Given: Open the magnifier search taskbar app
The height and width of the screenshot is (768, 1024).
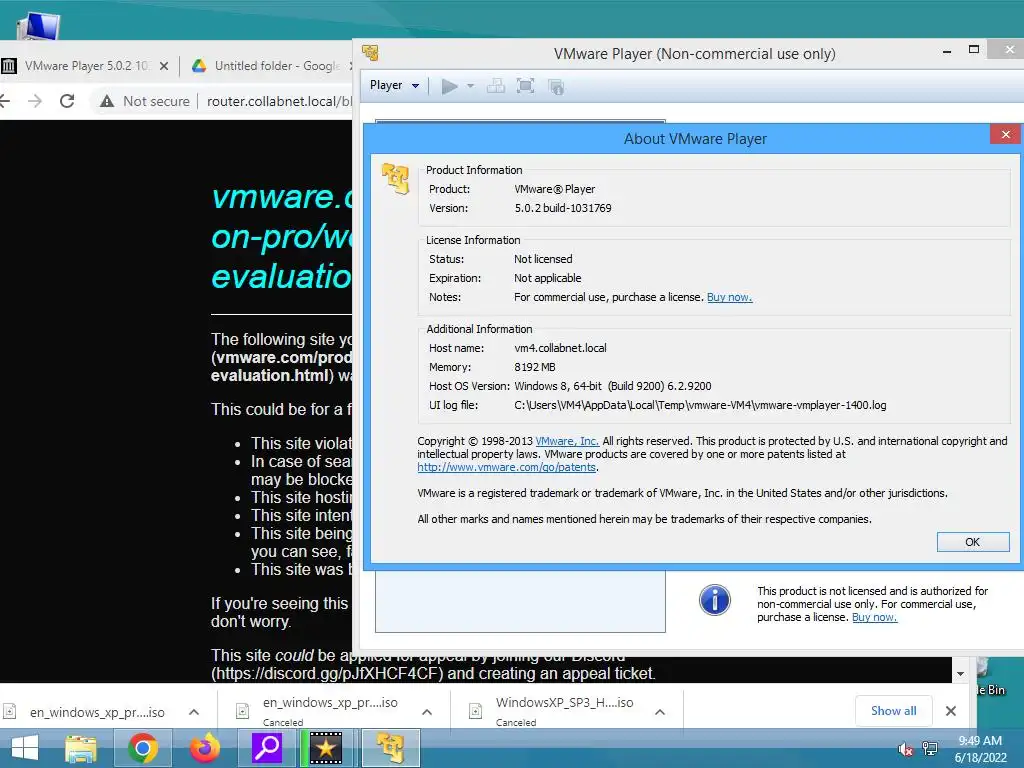Looking at the screenshot, I should [267, 748].
